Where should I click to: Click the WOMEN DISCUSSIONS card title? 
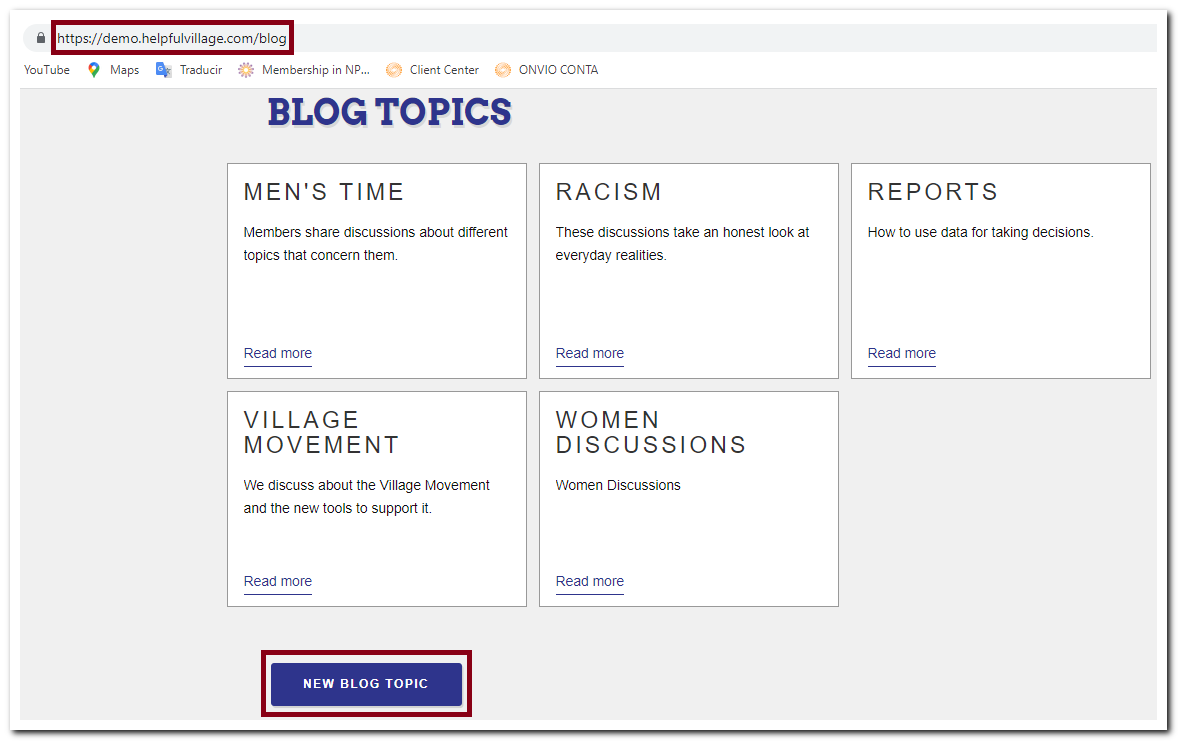(x=651, y=432)
